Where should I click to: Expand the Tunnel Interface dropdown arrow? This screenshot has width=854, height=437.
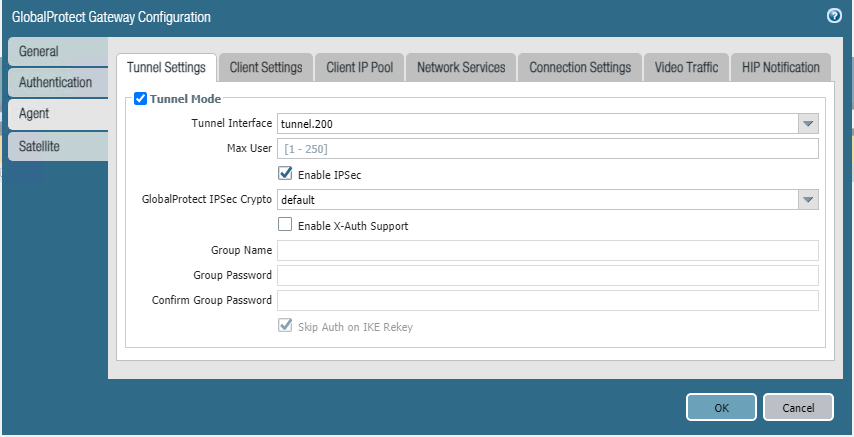click(x=808, y=124)
